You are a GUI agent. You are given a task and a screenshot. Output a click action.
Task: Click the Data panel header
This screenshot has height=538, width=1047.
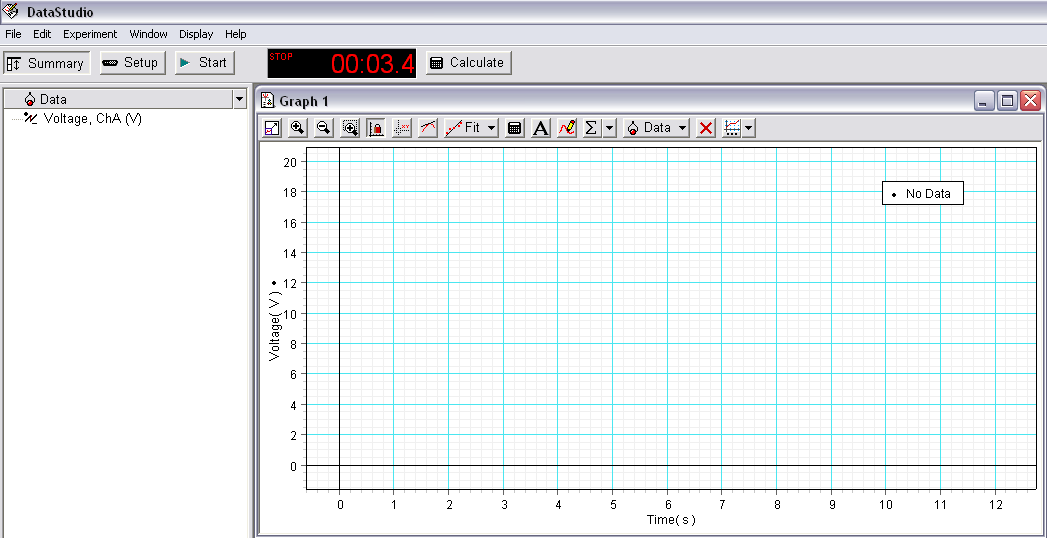click(x=118, y=99)
